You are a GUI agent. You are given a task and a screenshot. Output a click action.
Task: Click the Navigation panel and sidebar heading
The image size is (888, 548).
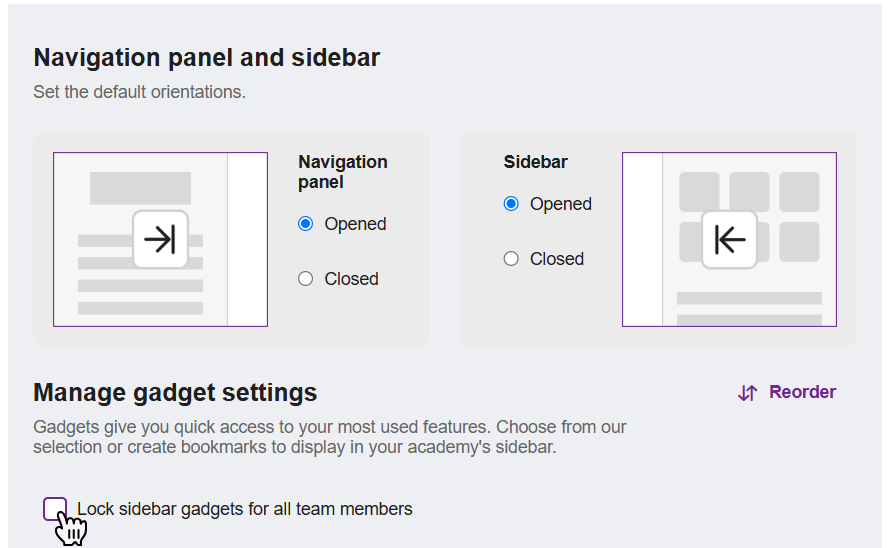click(207, 57)
